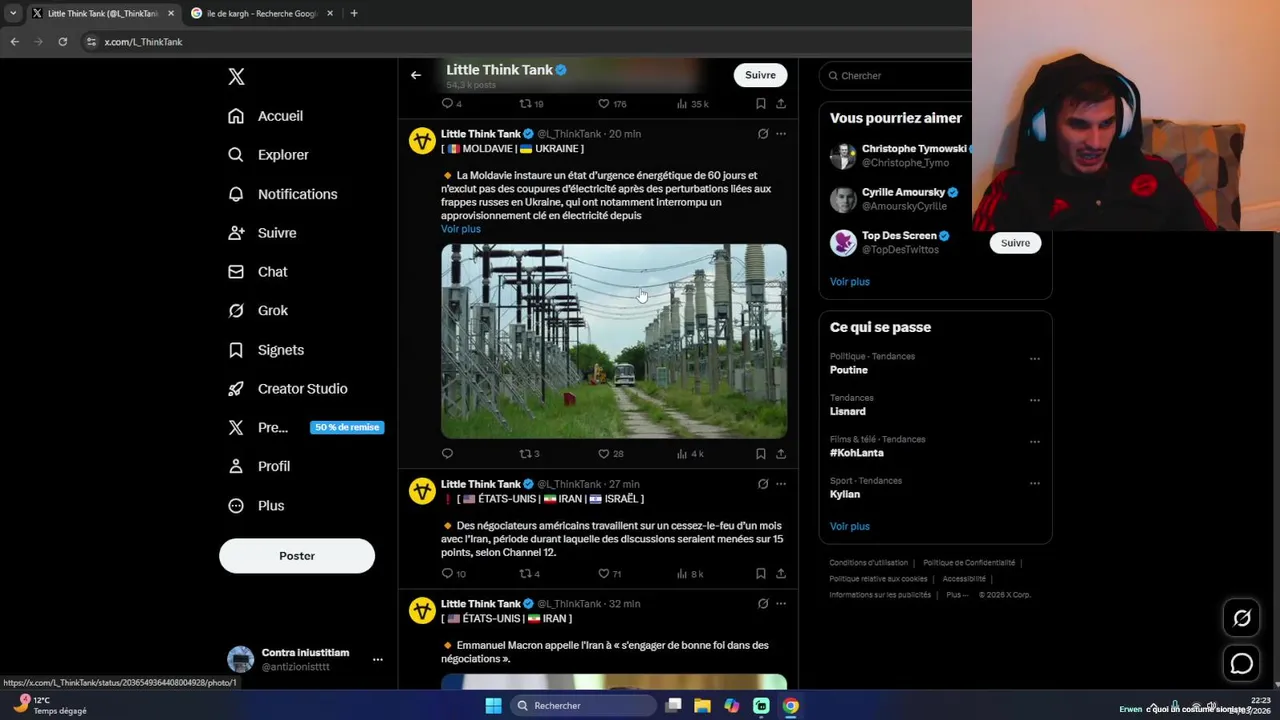
Task: Follow Little Think Tank via Suivre button
Action: (x=760, y=75)
